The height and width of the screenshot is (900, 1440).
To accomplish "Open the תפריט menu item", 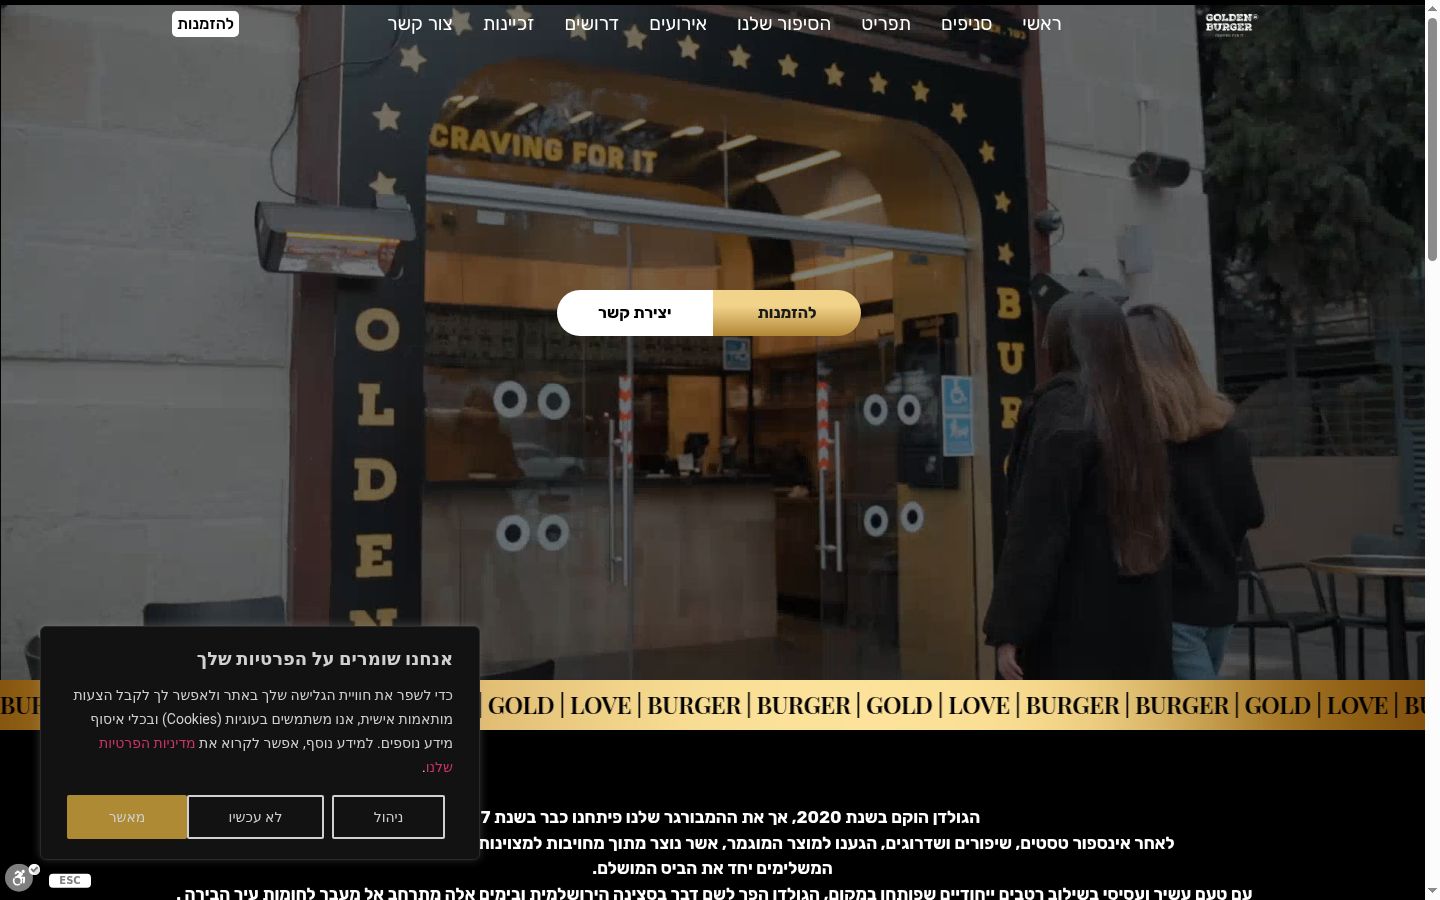I will (x=886, y=24).
